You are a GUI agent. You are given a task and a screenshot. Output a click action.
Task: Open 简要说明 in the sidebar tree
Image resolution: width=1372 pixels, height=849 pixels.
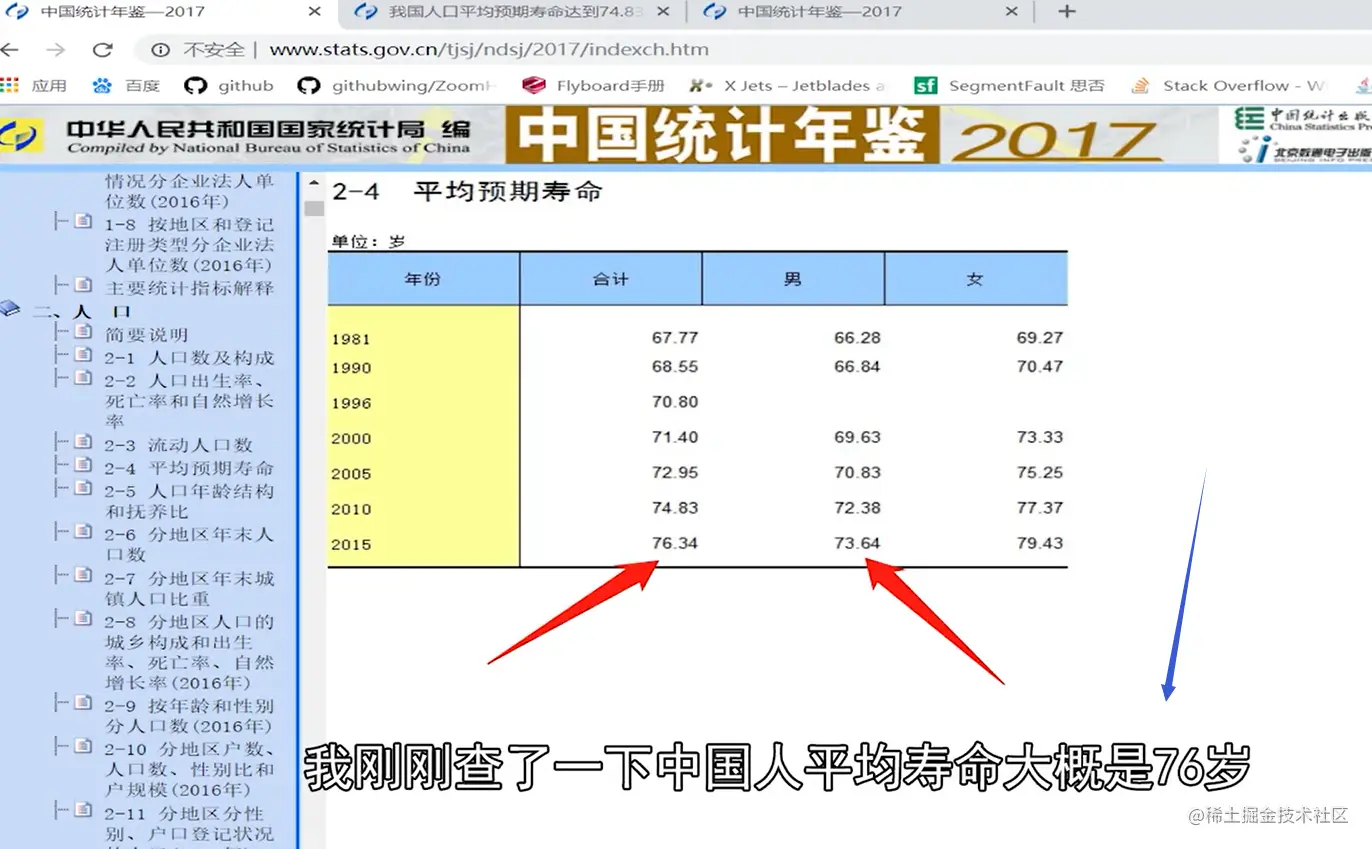(x=146, y=335)
